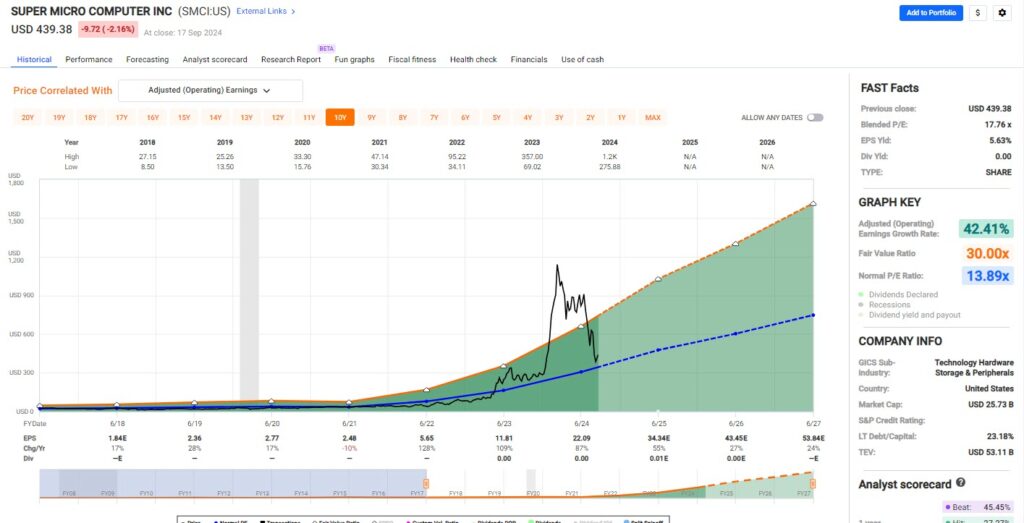Set the chart to 12Y range
The width and height of the screenshot is (1024, 523).
click(x=278, y=118)
